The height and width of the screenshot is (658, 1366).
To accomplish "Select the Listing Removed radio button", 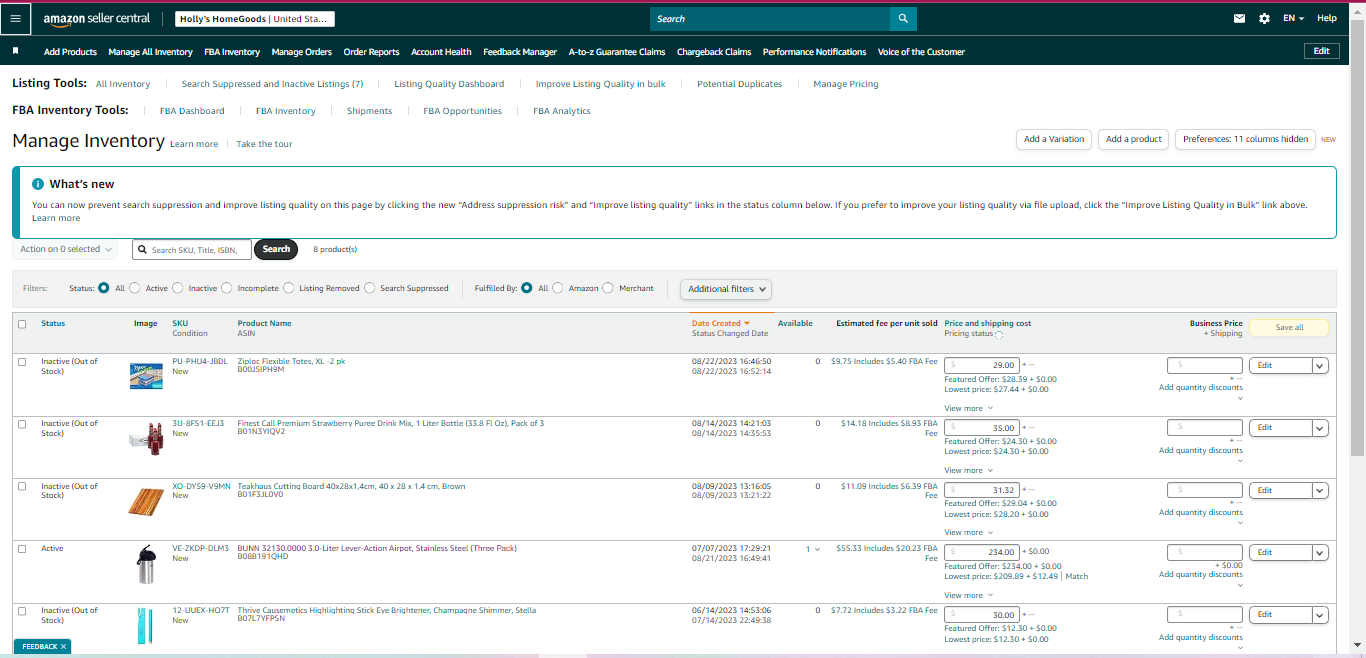I will tap(289, 288).
